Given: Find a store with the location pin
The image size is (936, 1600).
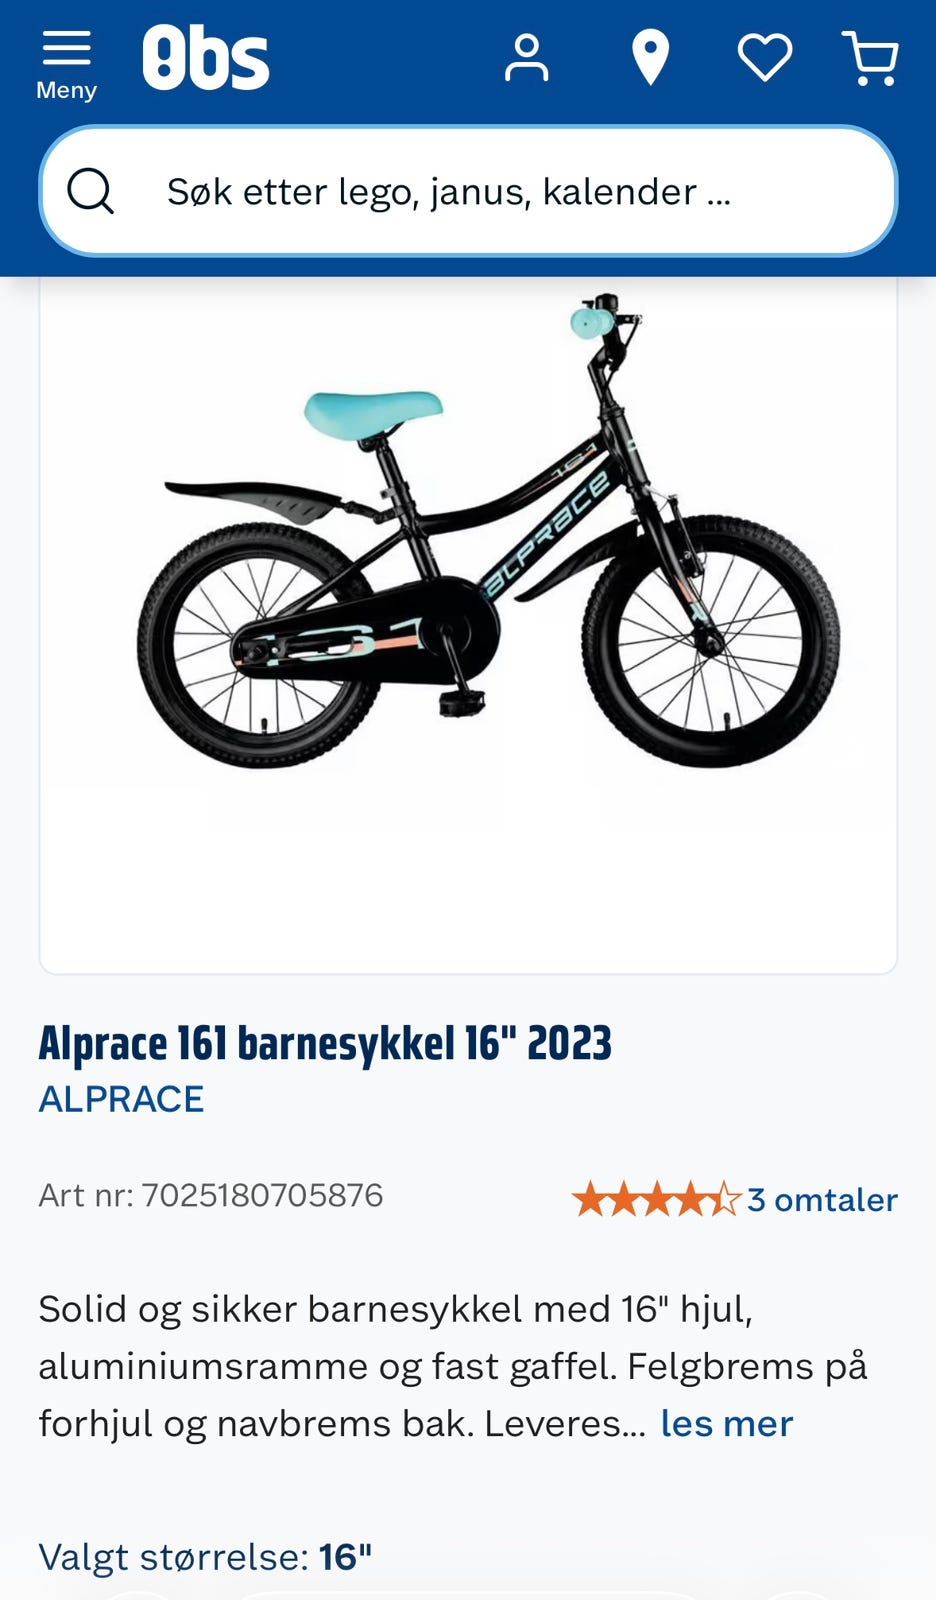Looking at the screenshot, I should [650, 58].
